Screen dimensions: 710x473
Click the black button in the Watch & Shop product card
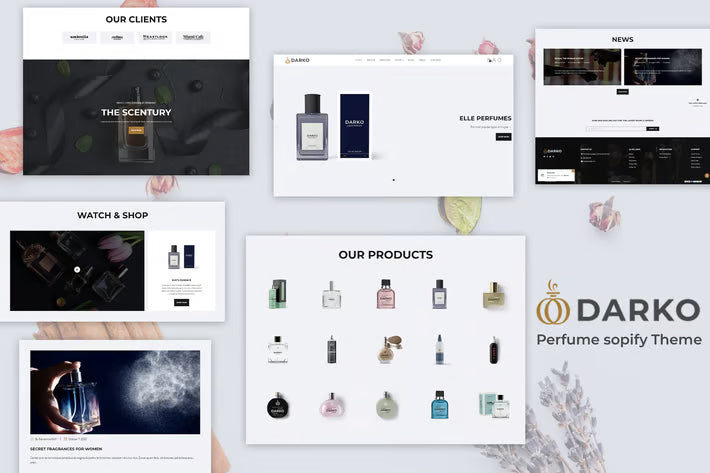[181, 302]
